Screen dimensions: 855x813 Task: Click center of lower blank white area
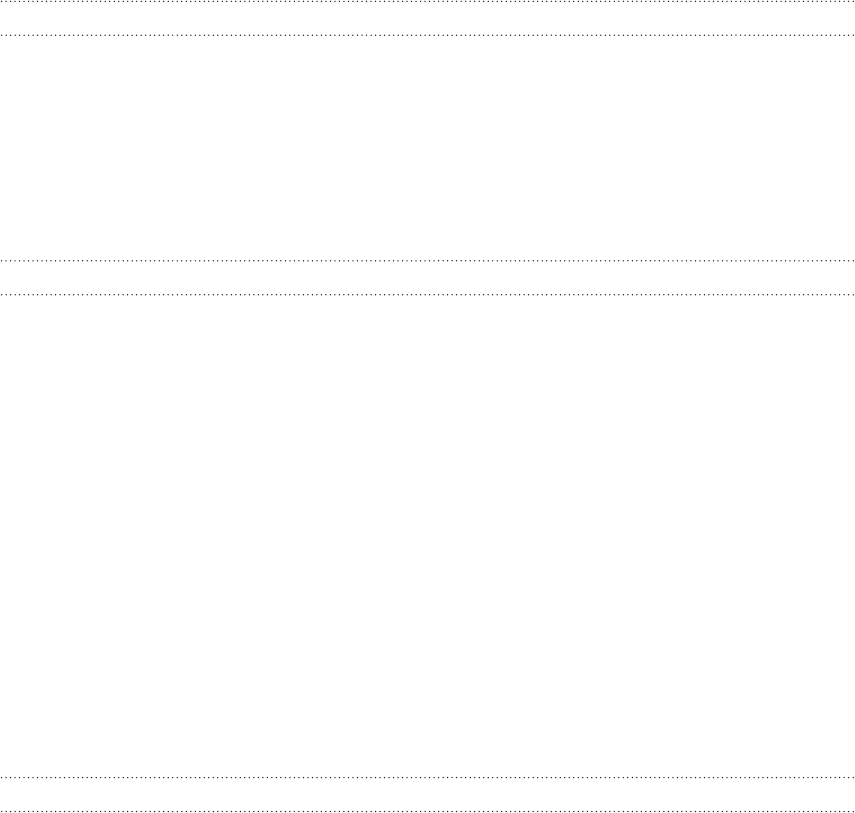(428, 537)
